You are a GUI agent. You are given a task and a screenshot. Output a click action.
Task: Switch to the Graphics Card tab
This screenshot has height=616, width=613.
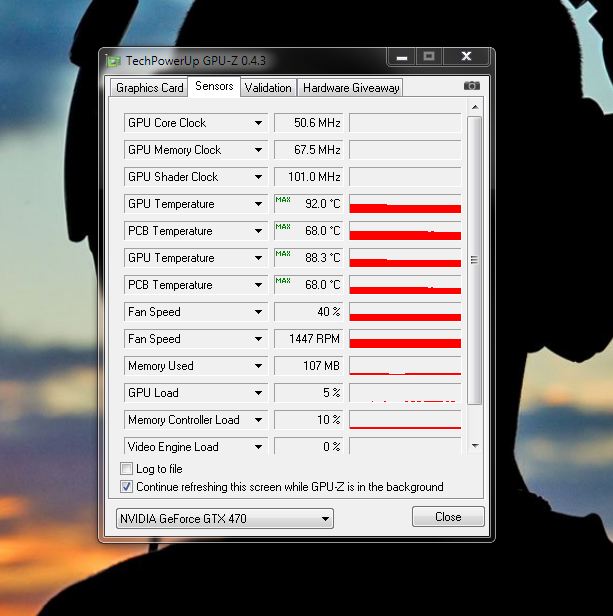point(150,88)
